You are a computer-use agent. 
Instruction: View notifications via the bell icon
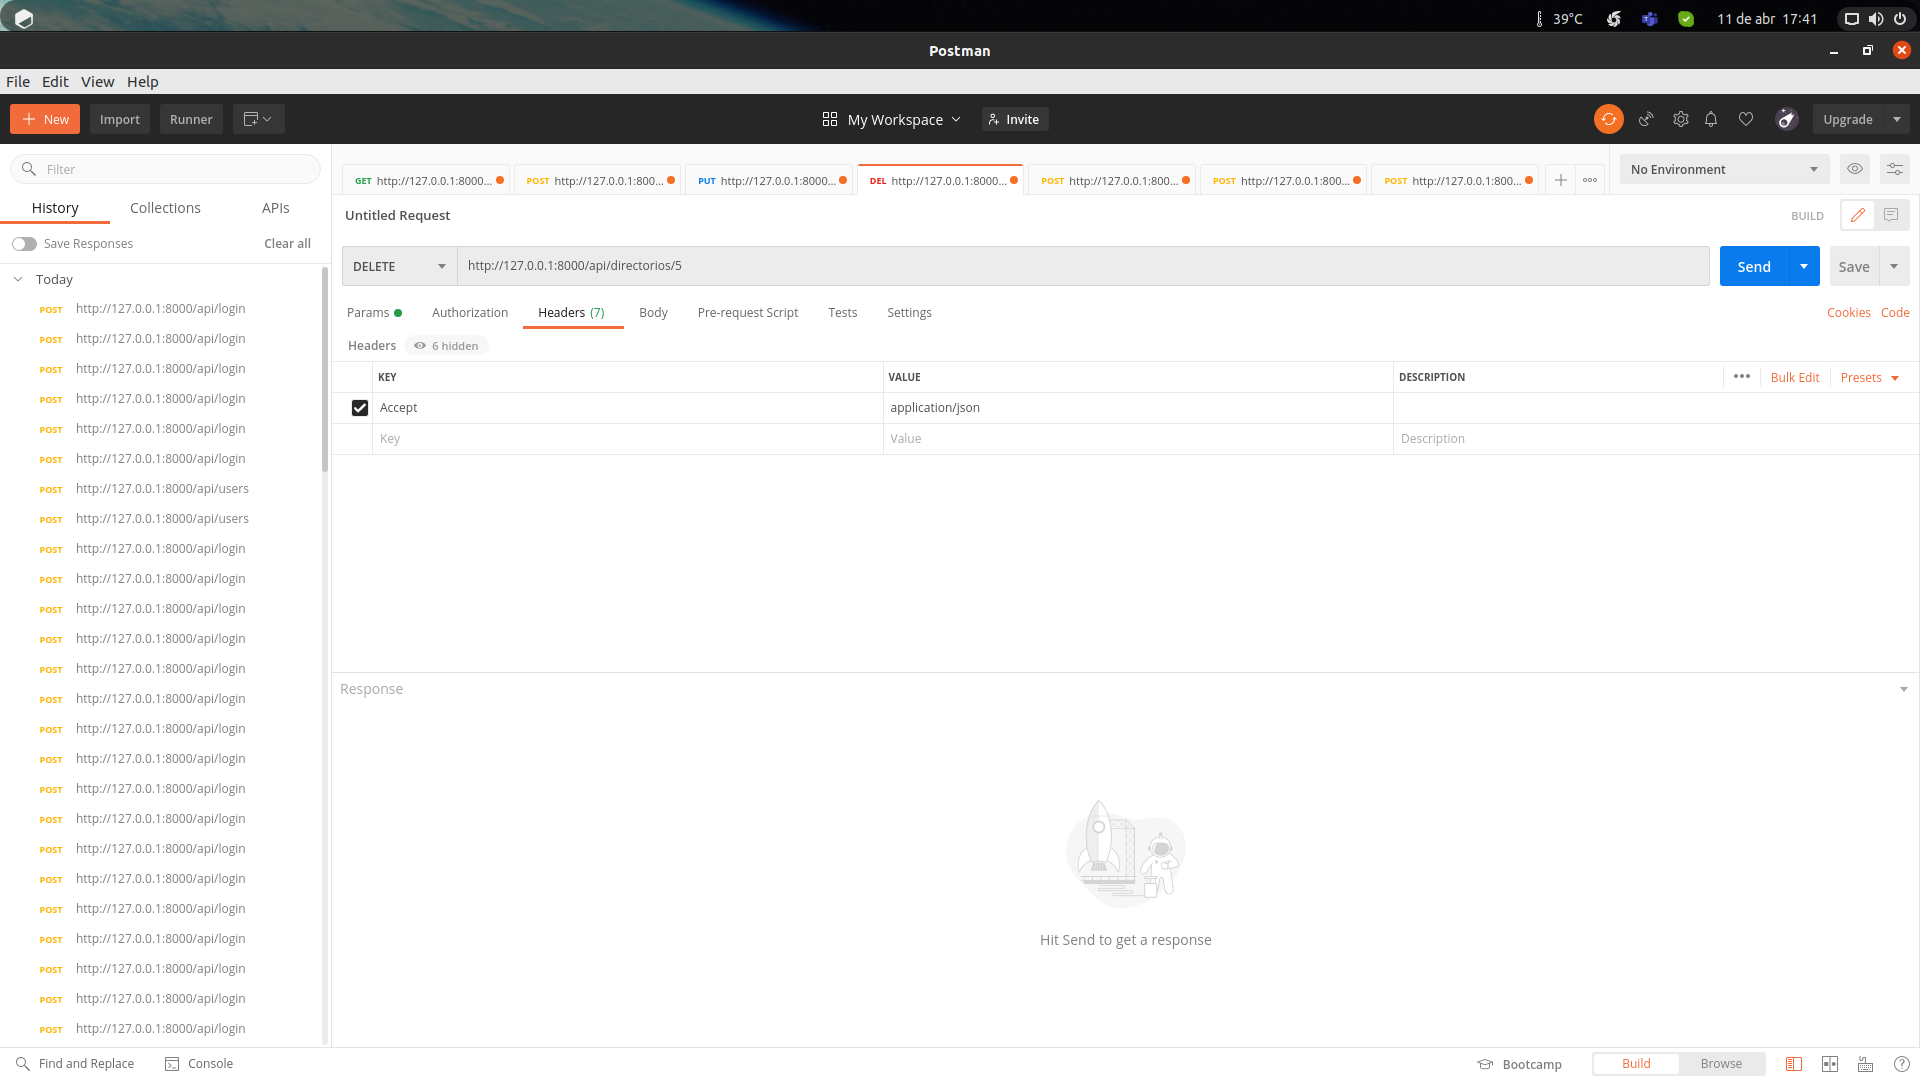point(1711,119)
